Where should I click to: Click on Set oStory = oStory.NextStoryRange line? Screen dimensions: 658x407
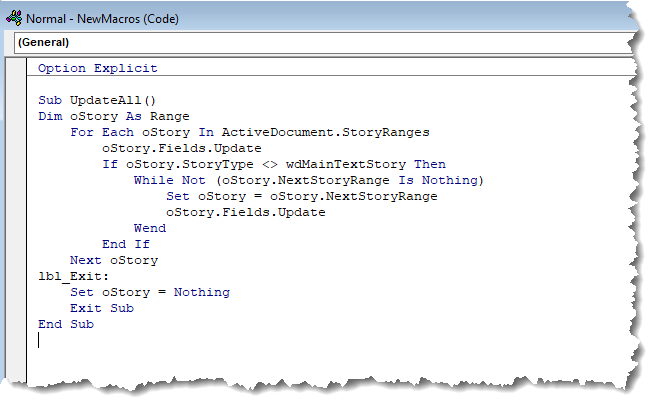tap(302, 196)
